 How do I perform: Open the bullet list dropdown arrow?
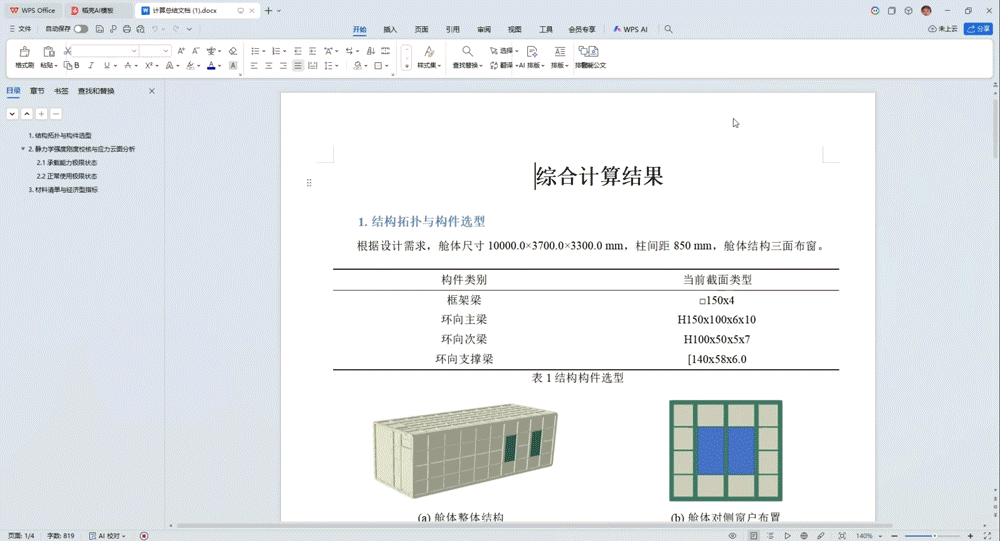263,51
